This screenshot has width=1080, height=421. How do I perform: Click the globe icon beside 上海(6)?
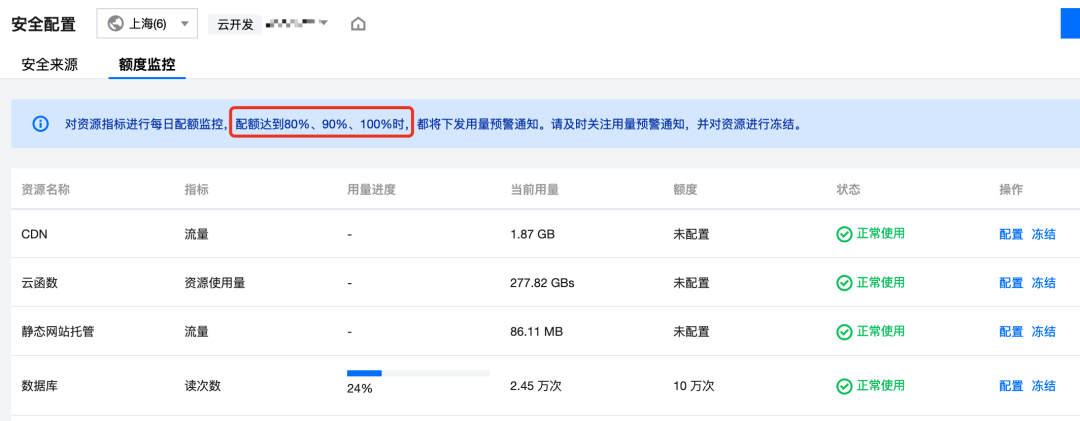point(115,24)
